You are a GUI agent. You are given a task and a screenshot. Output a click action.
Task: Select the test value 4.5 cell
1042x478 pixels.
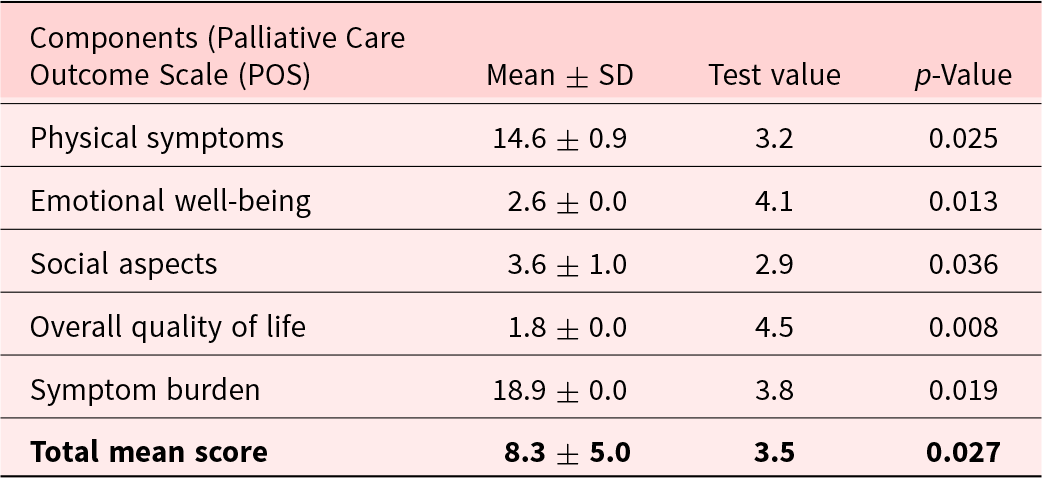coord(774,327)
